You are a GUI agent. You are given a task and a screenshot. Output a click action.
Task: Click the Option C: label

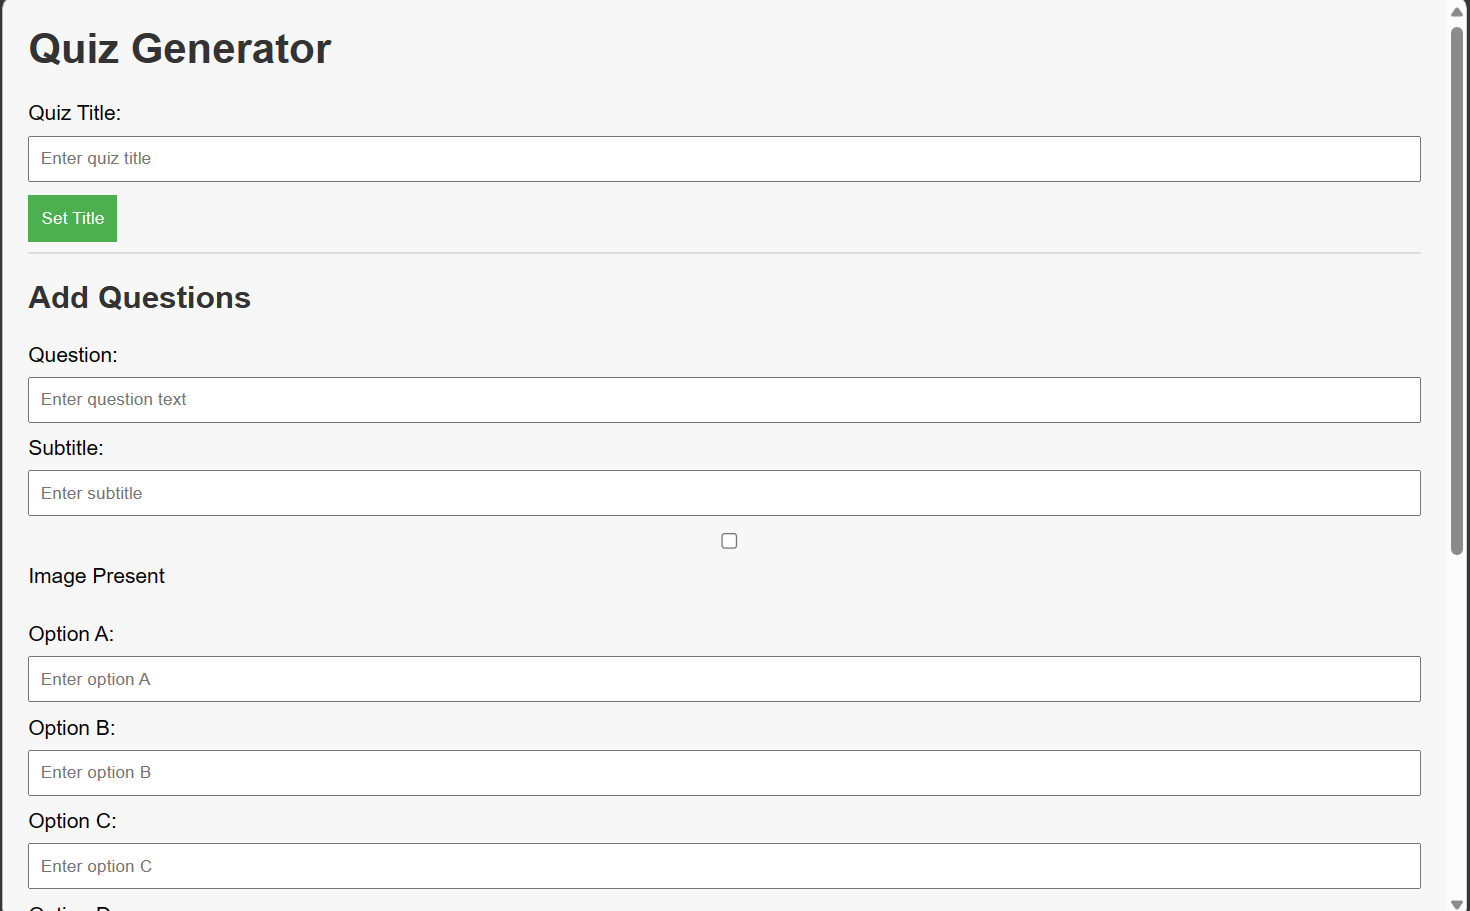coord(72,821)
